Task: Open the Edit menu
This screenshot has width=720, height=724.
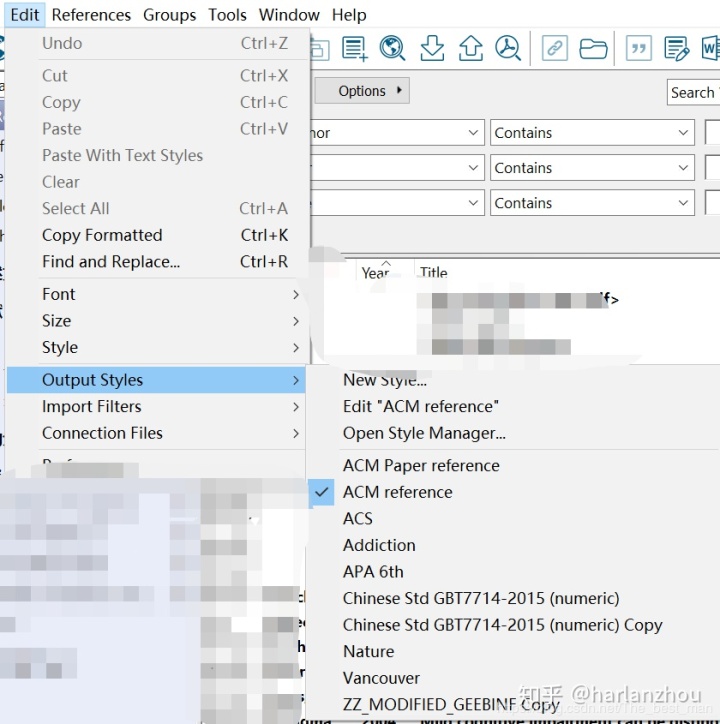Action: [25, 15]
